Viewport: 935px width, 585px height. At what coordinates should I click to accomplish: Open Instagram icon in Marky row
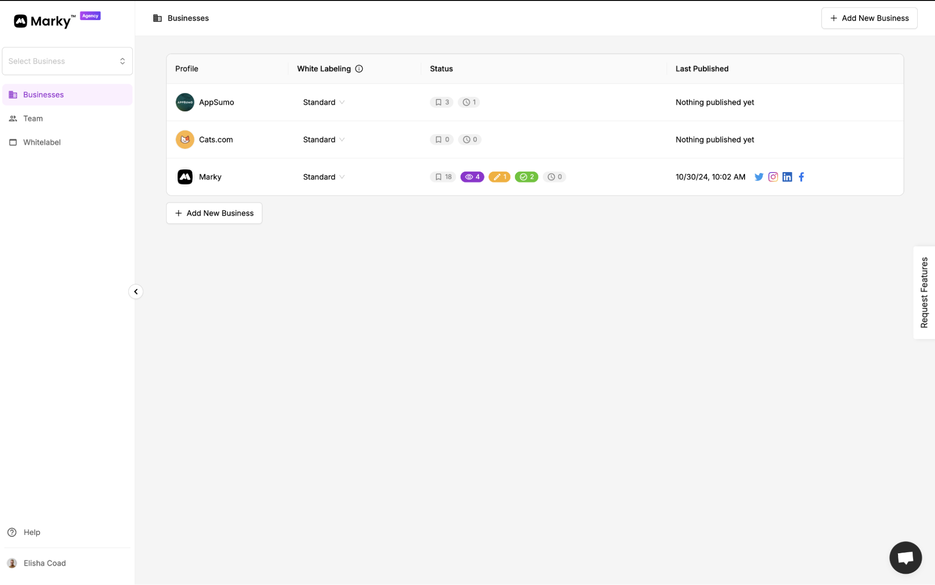(x=772, y=176)
